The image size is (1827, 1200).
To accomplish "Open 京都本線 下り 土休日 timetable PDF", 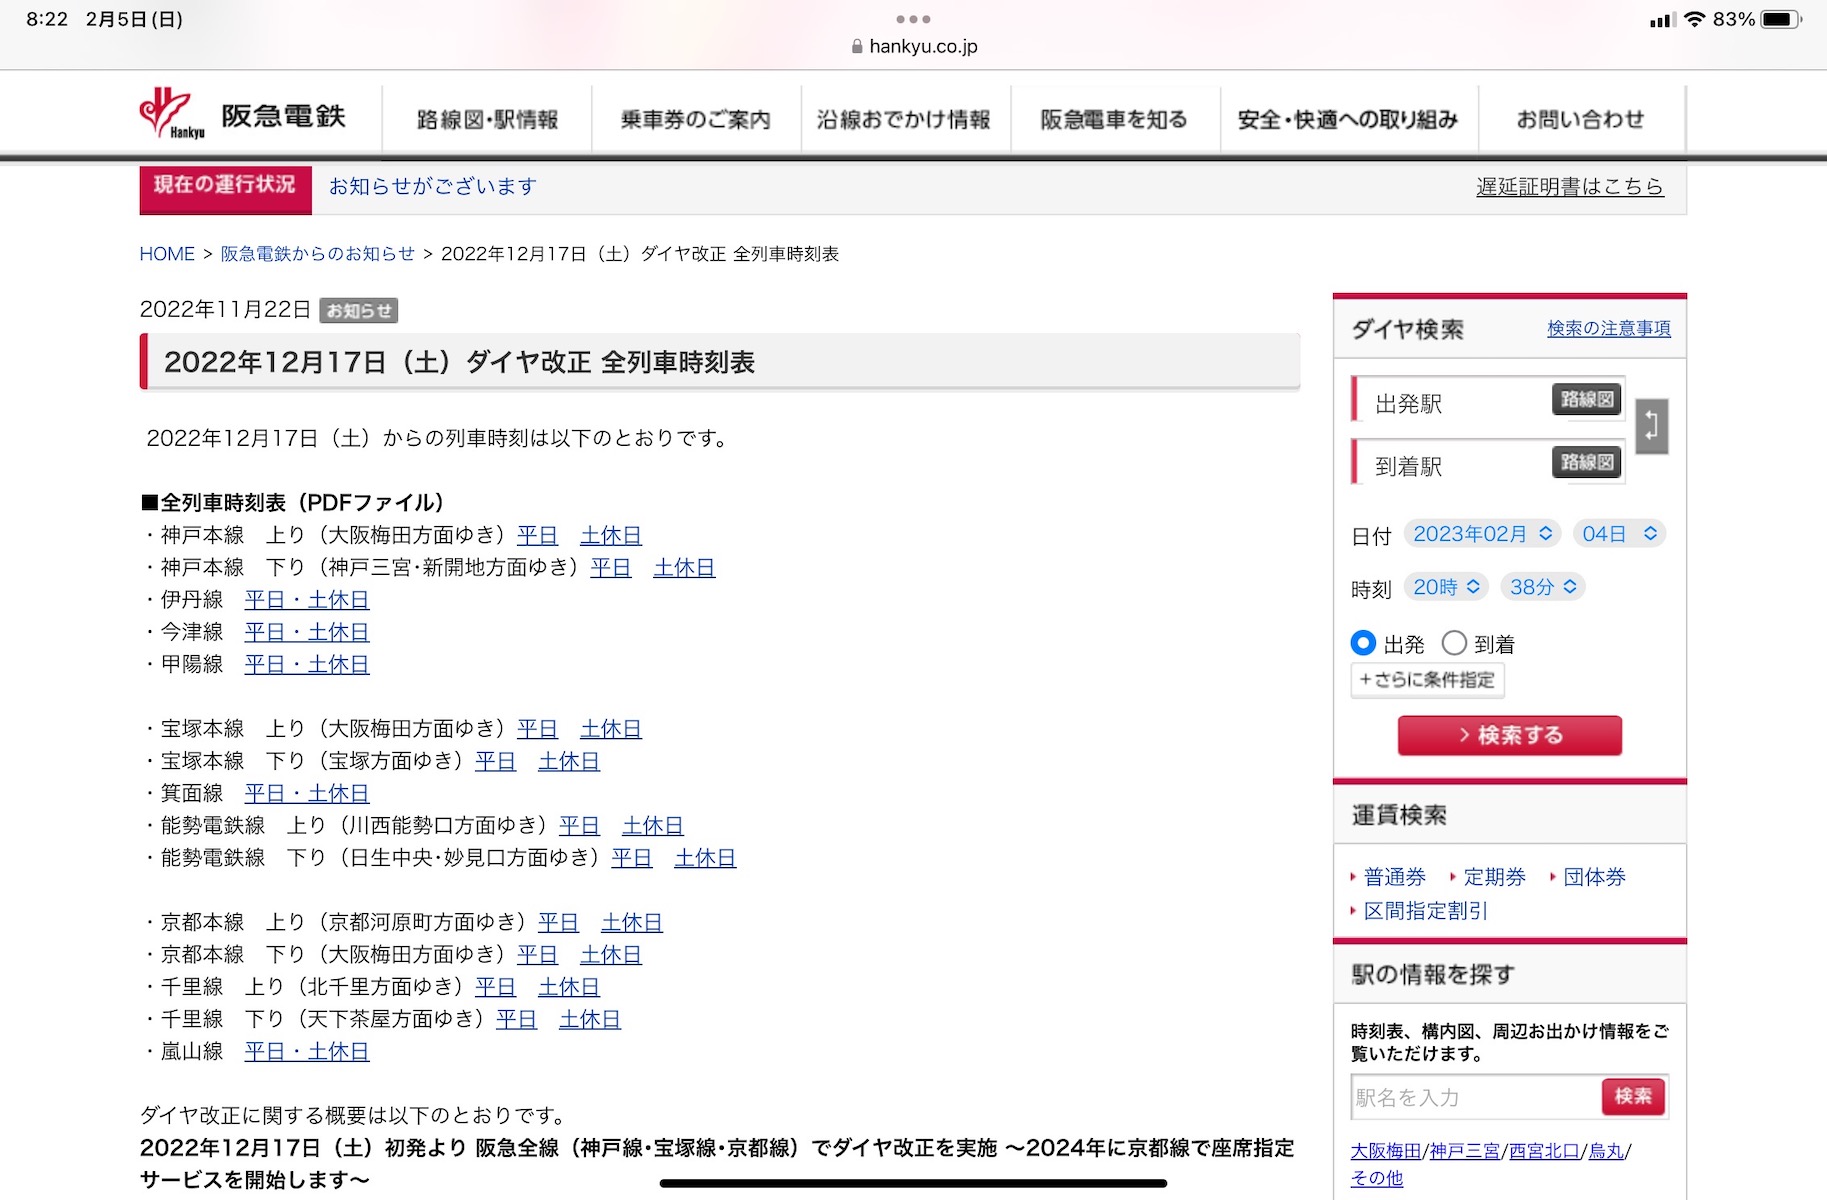I will (611, 955).
